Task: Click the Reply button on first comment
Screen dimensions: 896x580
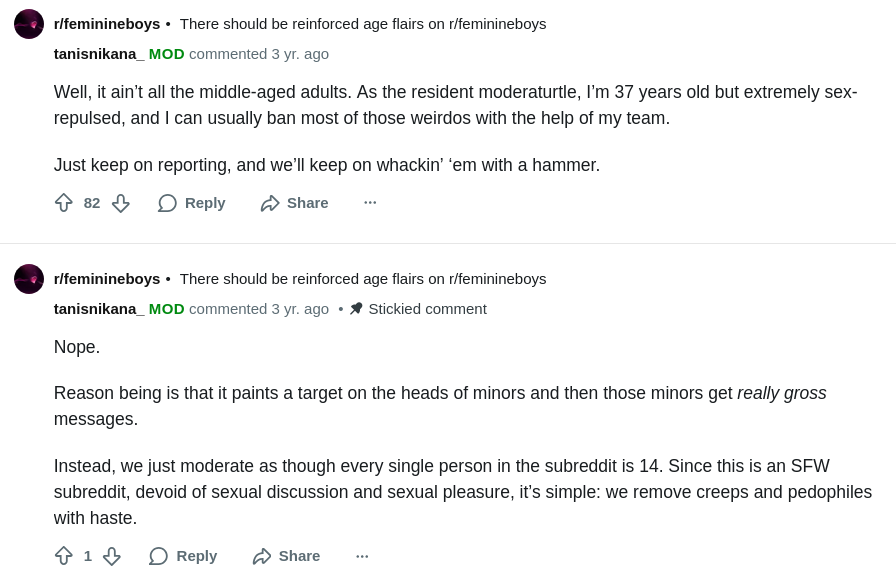Action: click(192, 203)
